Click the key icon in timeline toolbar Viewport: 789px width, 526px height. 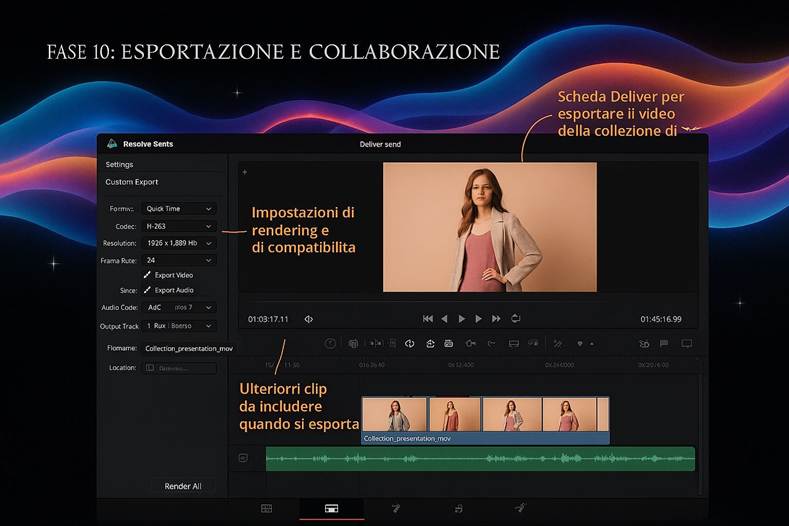pos(470,343)
